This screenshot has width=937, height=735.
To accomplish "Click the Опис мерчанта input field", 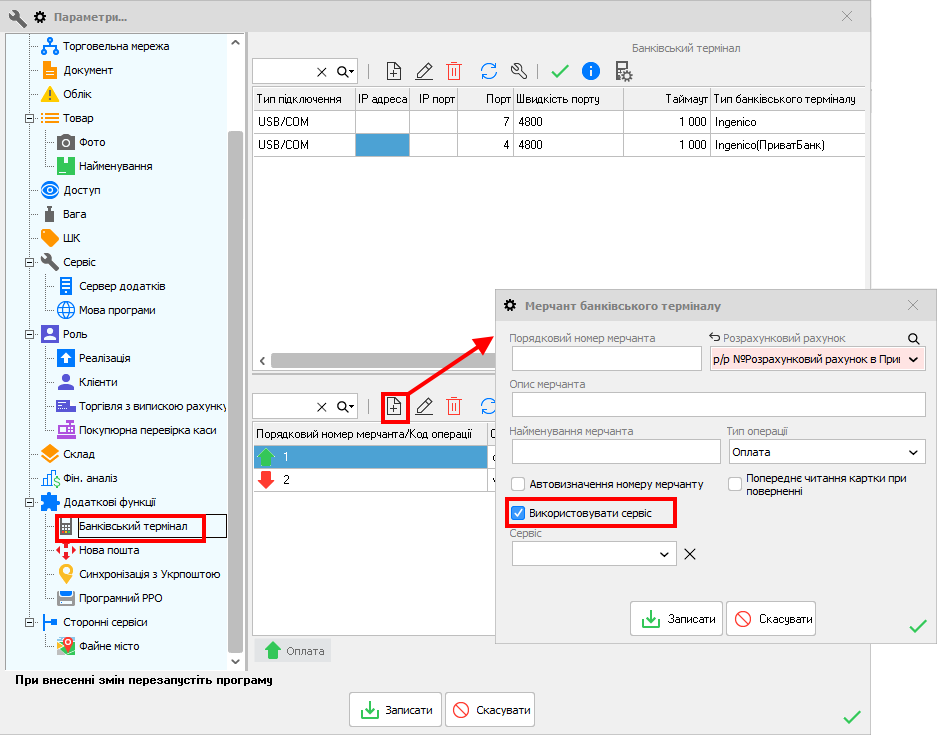I will tap(718, 404).
